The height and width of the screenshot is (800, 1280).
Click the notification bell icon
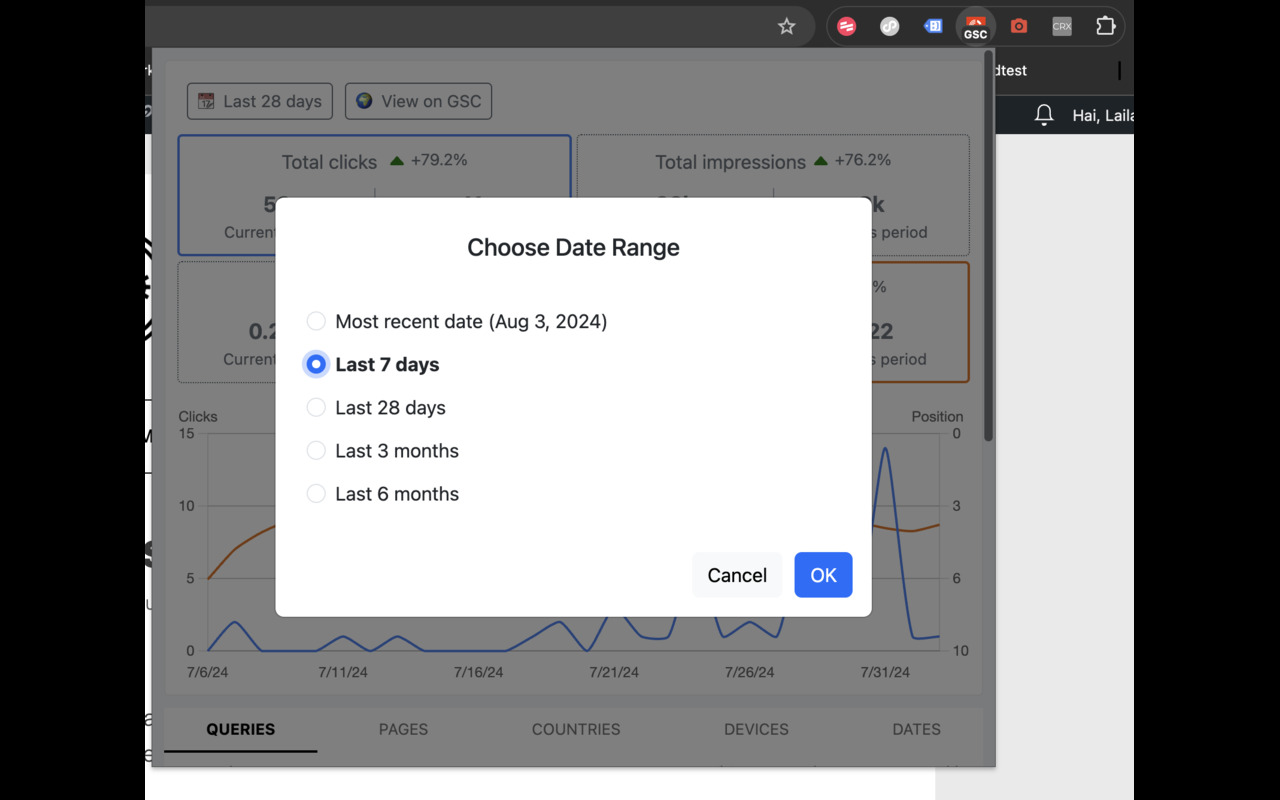coord(1043,114)
